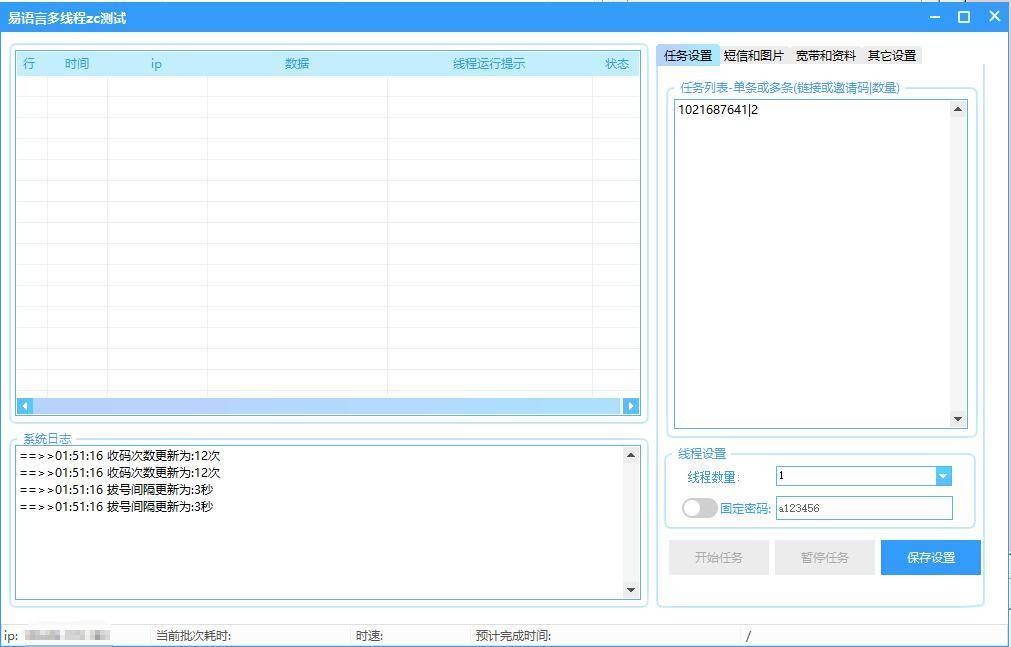
Task: Click the 保存设置 button
Action: (930, 558)
